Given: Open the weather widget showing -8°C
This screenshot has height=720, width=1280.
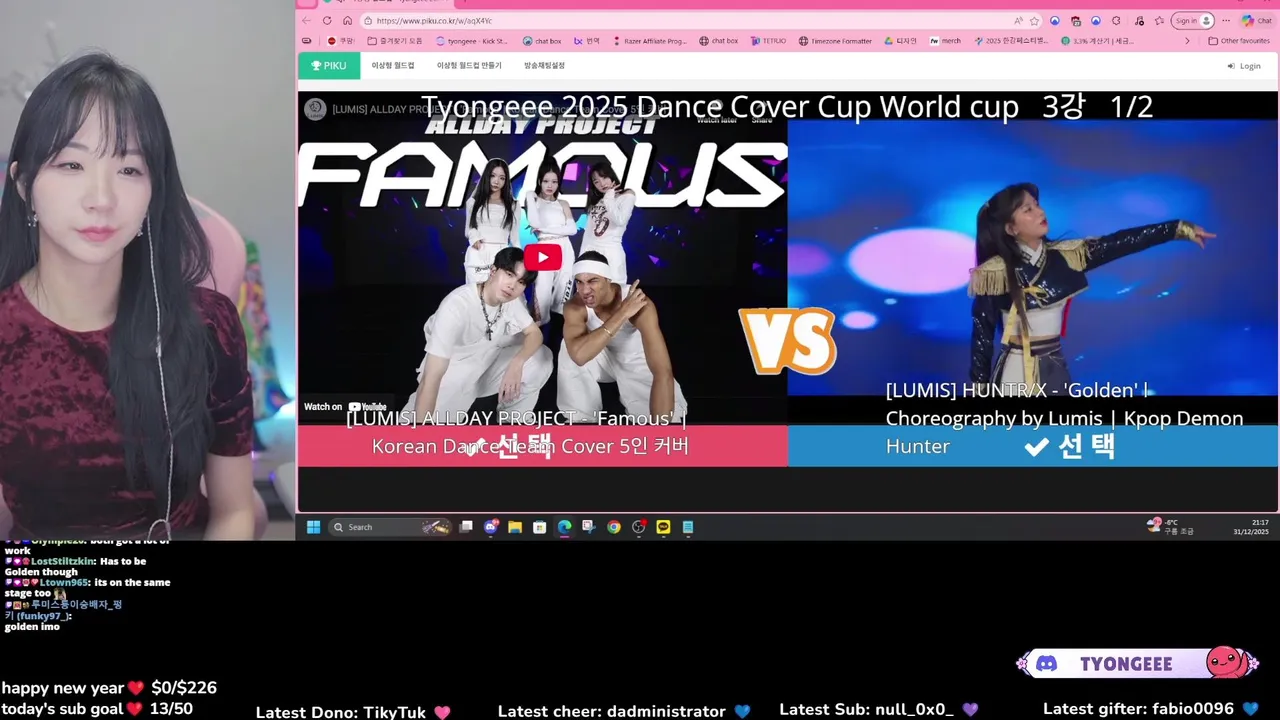Looking at the screenshot, I should tap(1170, 527).
